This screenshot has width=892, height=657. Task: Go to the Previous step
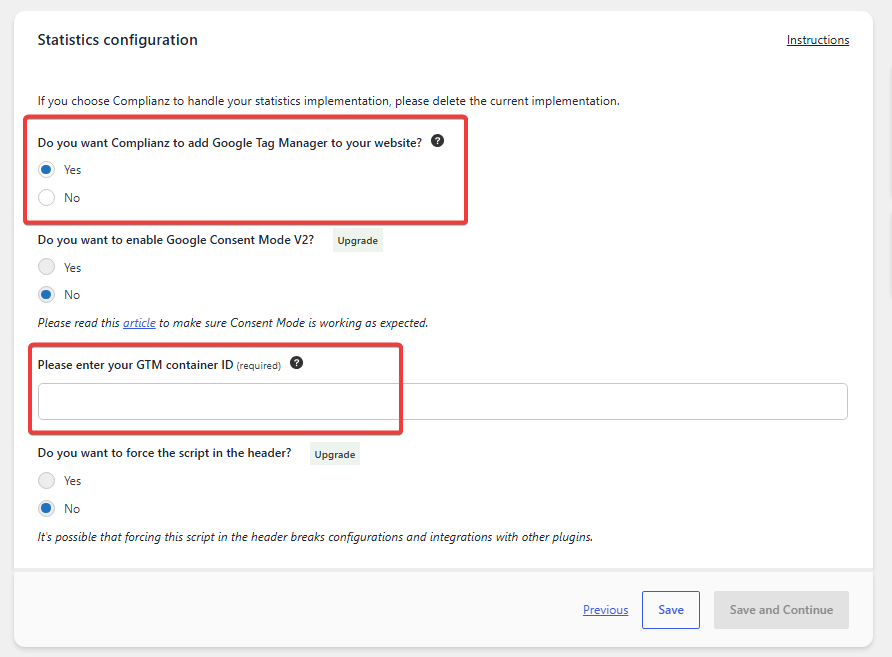(605, 610)
